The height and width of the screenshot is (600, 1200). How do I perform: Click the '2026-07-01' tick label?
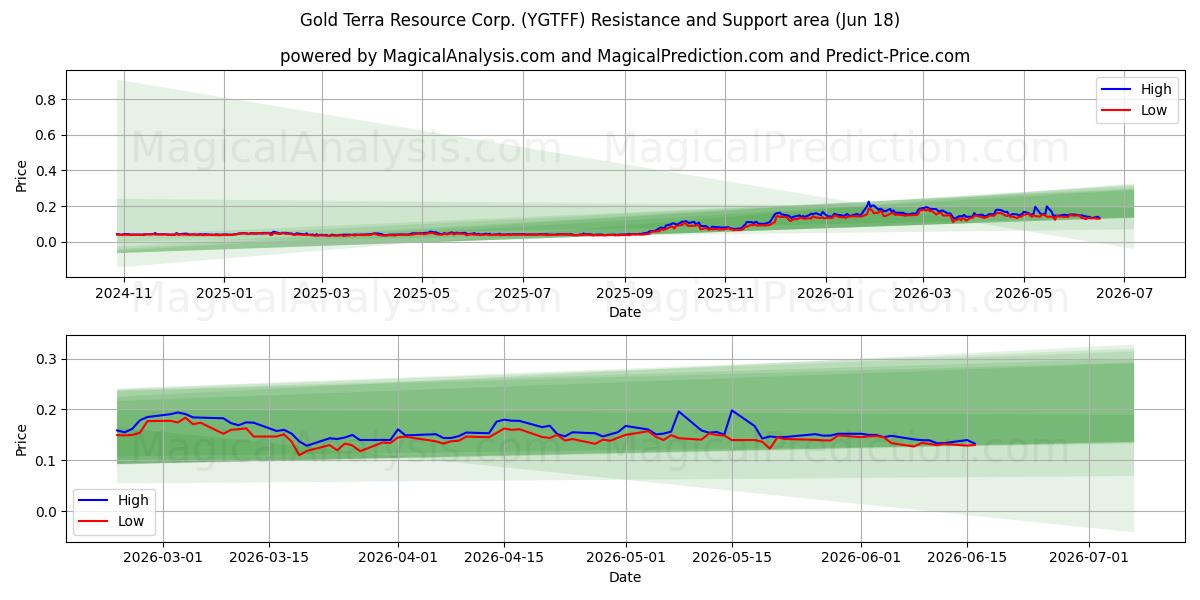pos(1087,558)
